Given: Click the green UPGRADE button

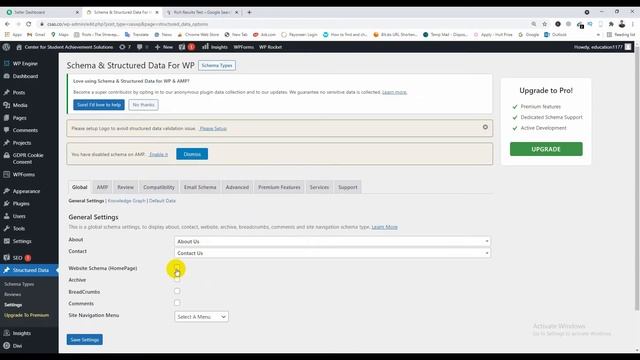Looking at the screenshot, I should tap(546, 149).
